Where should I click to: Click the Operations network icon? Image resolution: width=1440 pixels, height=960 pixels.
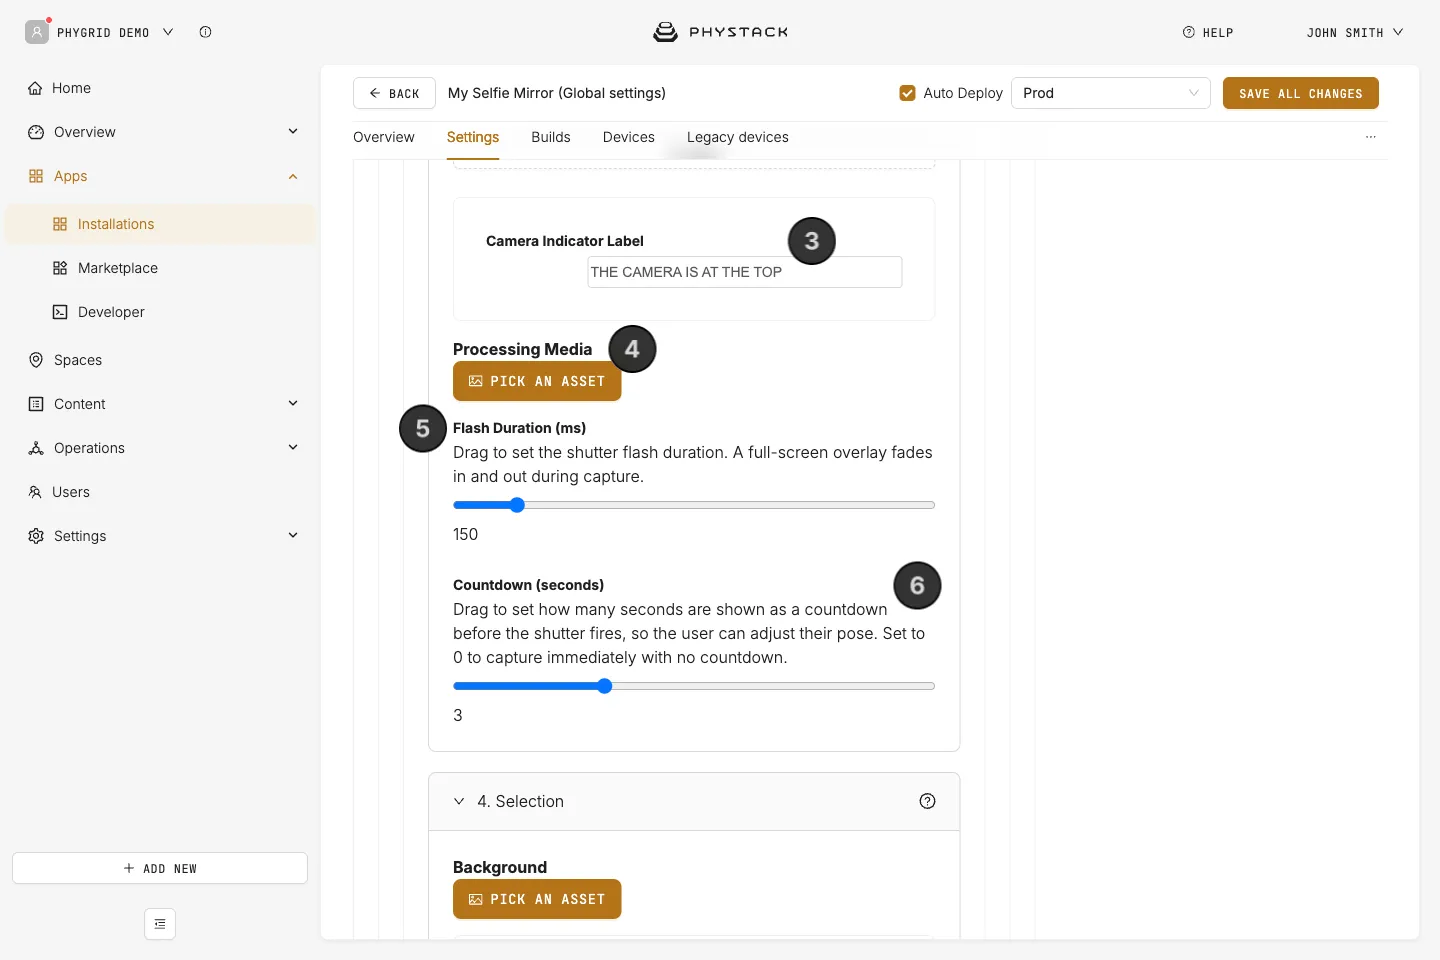pyautogui.click(x=36, y=448)
